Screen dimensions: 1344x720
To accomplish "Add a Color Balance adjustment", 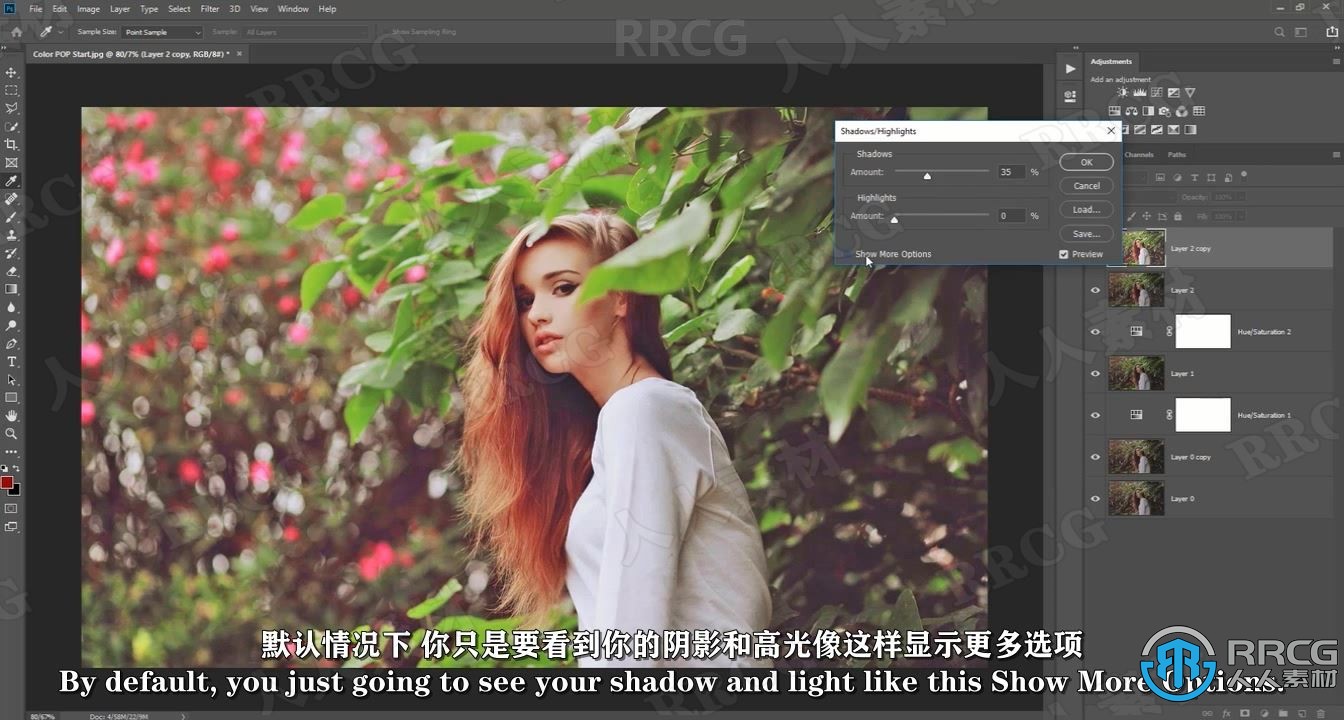I will coord(1131,111).
